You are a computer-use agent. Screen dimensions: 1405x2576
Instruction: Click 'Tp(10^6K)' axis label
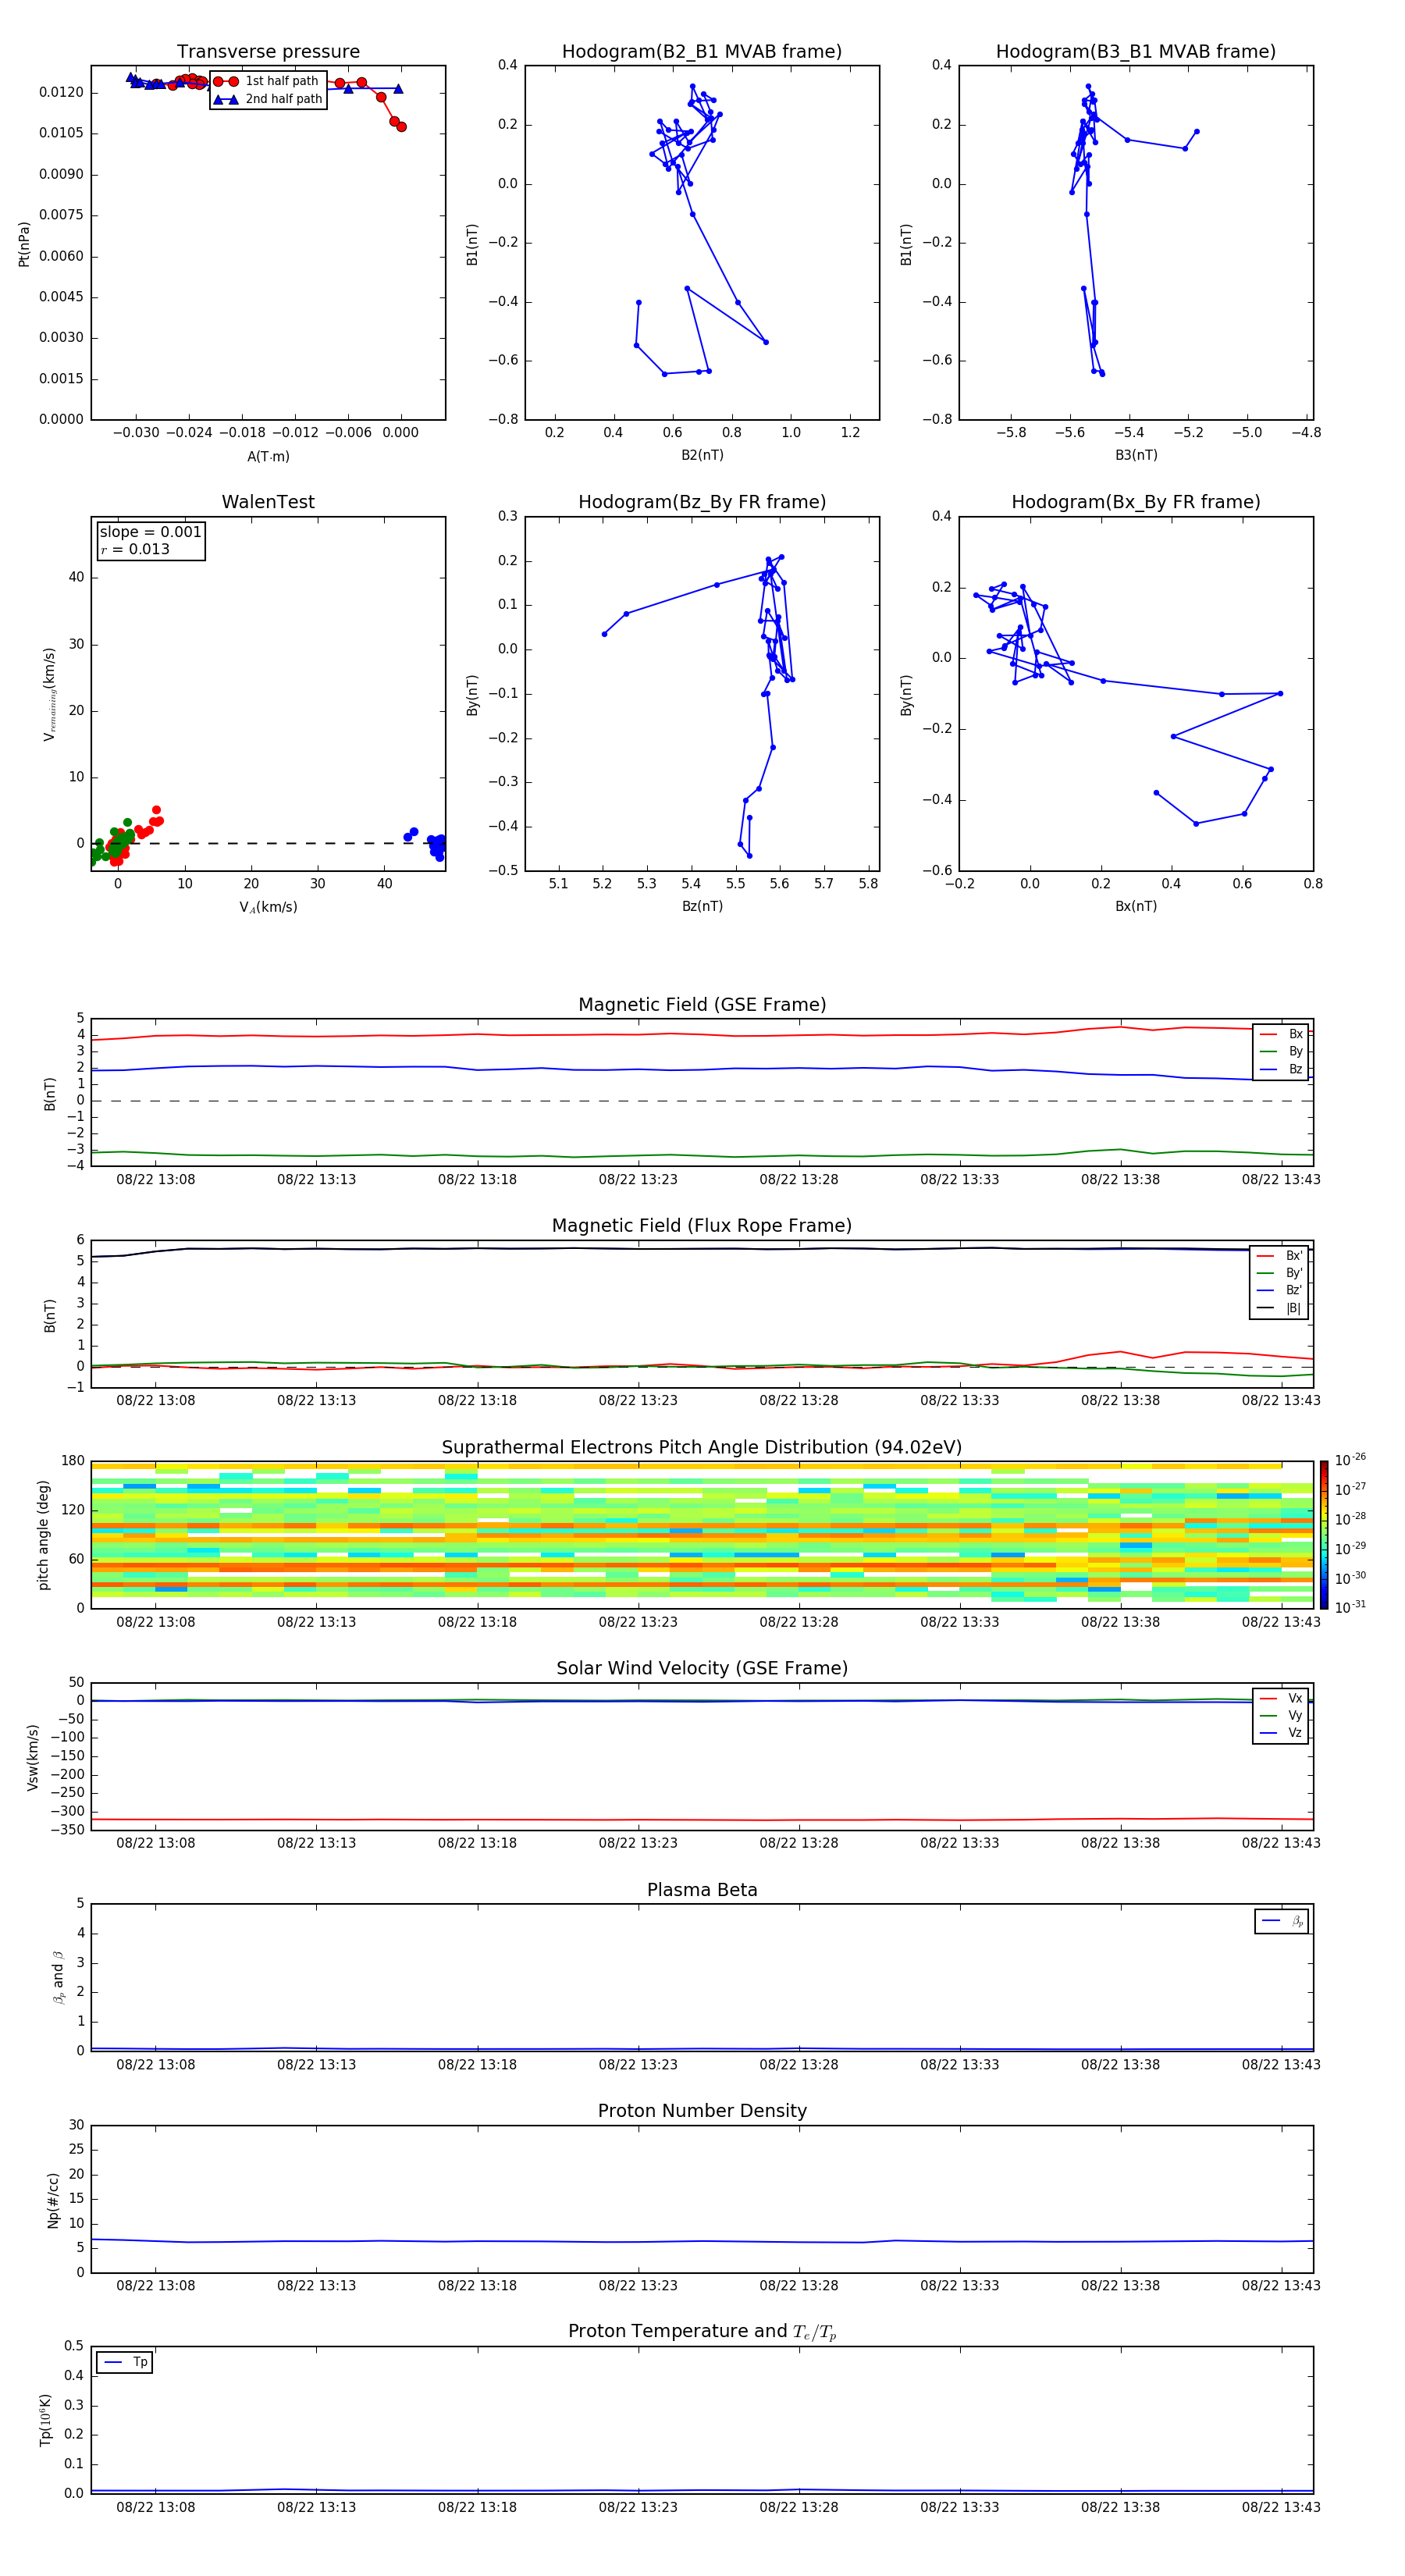tap(45, 2420)
